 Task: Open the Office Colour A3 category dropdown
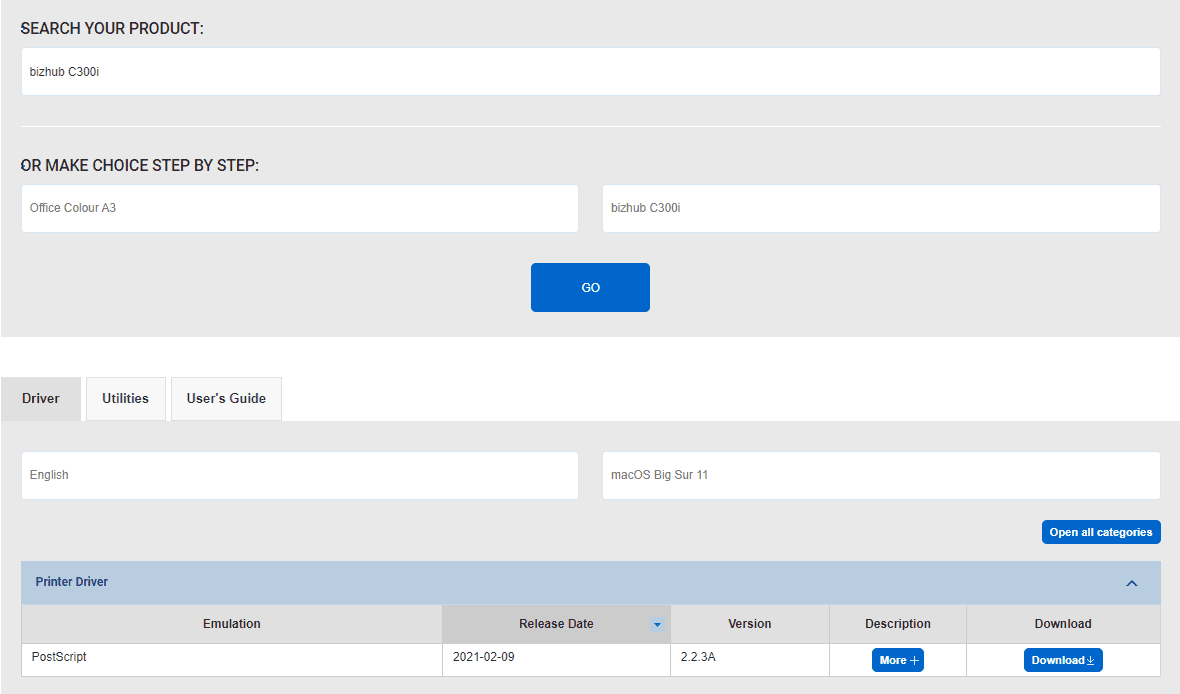[x=300, y=209]
